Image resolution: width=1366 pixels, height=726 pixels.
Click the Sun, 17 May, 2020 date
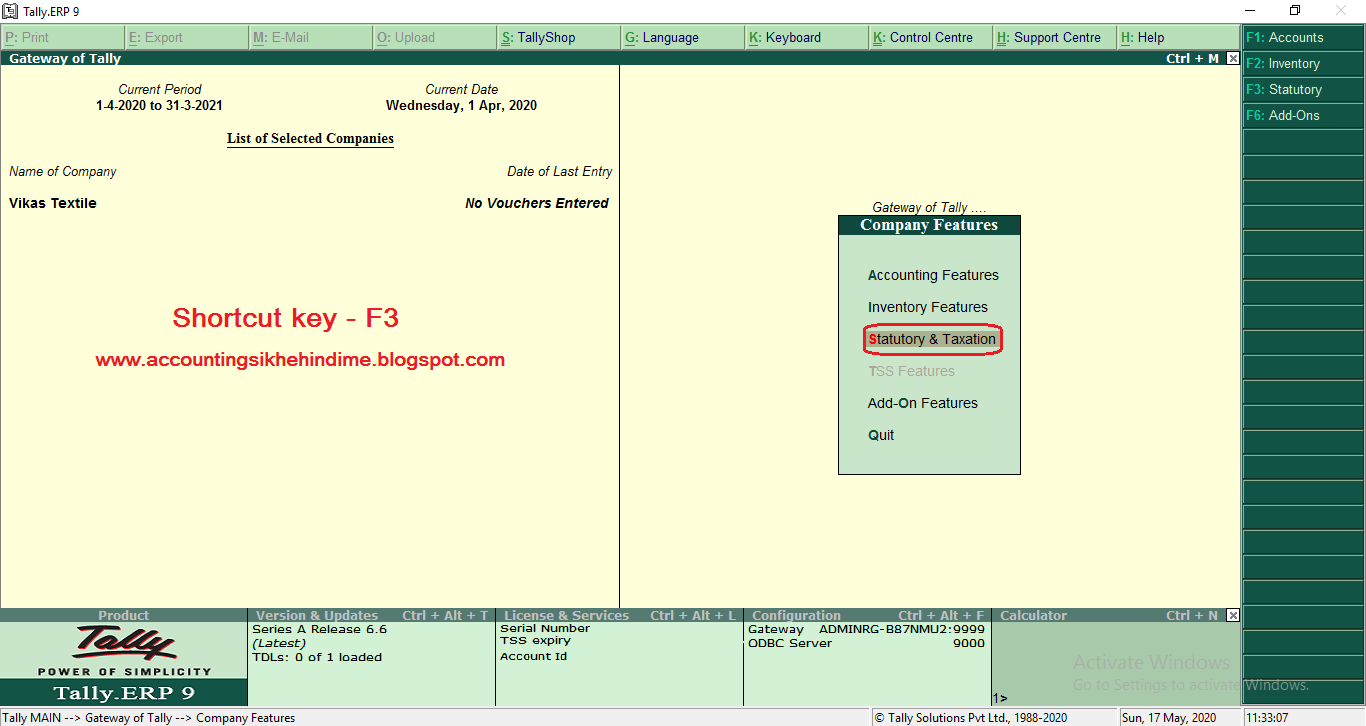tap(1169, 718)
